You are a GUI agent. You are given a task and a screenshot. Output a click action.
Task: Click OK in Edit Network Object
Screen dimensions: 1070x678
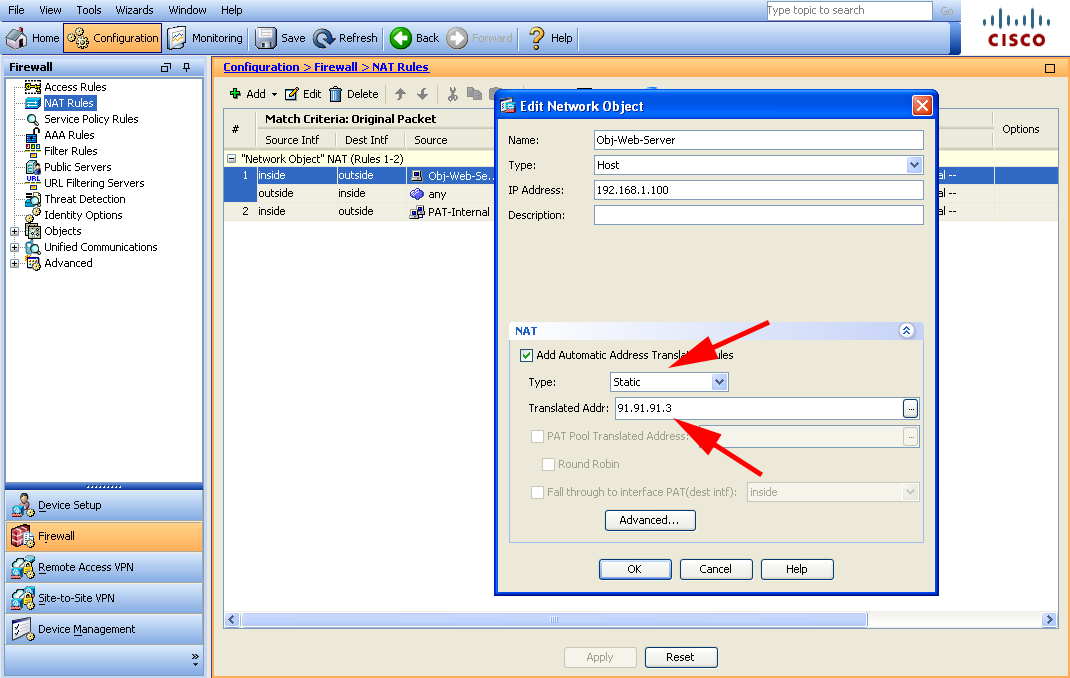[635, 569]
